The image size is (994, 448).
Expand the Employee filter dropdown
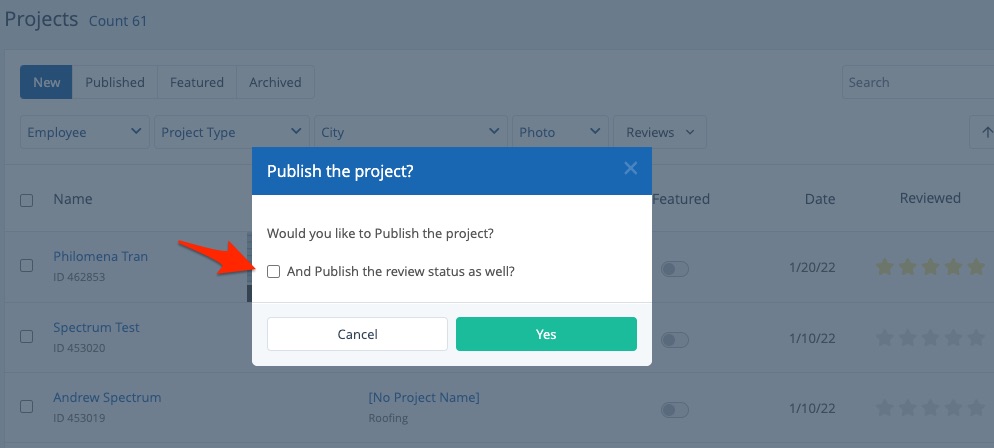(84, 132)
